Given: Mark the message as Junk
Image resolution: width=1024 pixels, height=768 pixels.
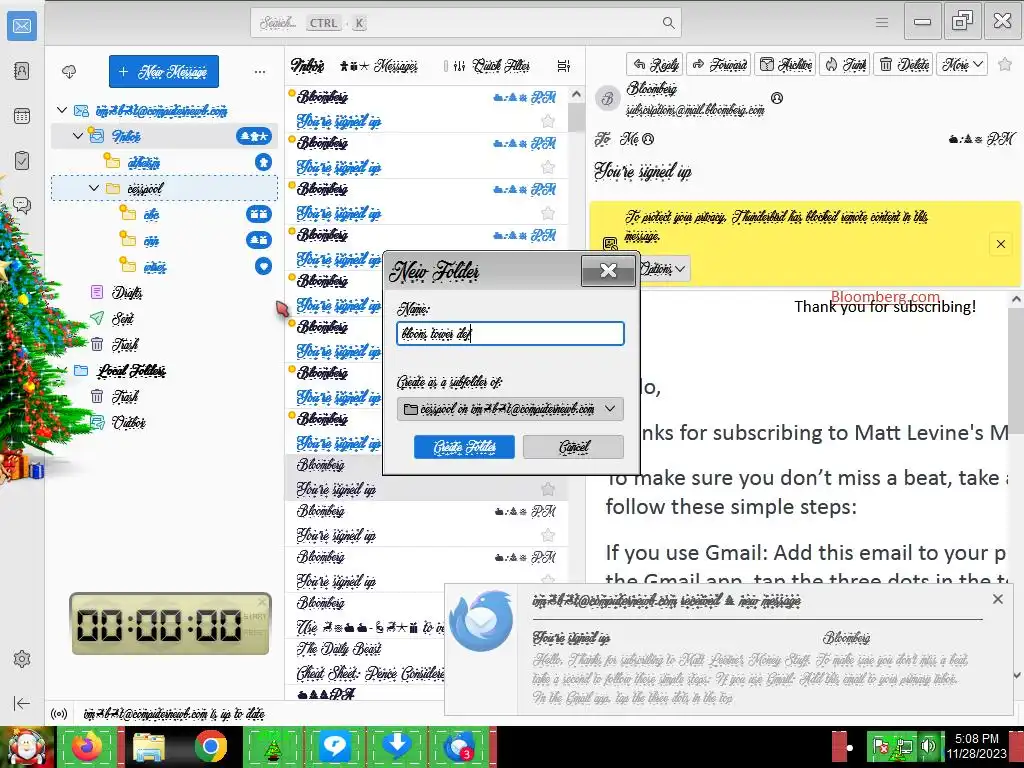Looking at the screenshot, I should click(845, 64).
